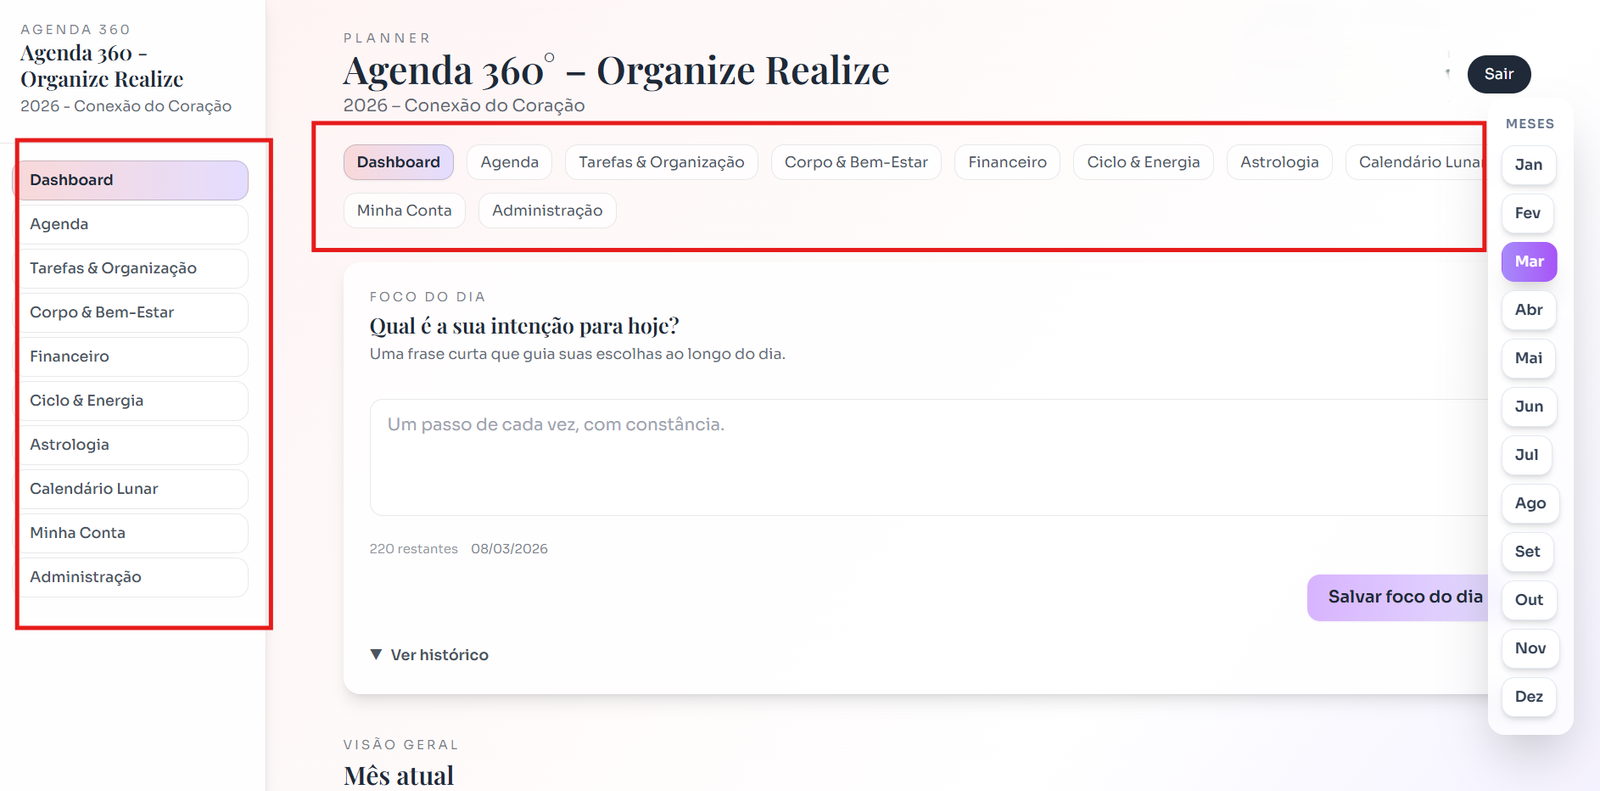Pick Jul from the months panel

click(x=1527, y=455)
